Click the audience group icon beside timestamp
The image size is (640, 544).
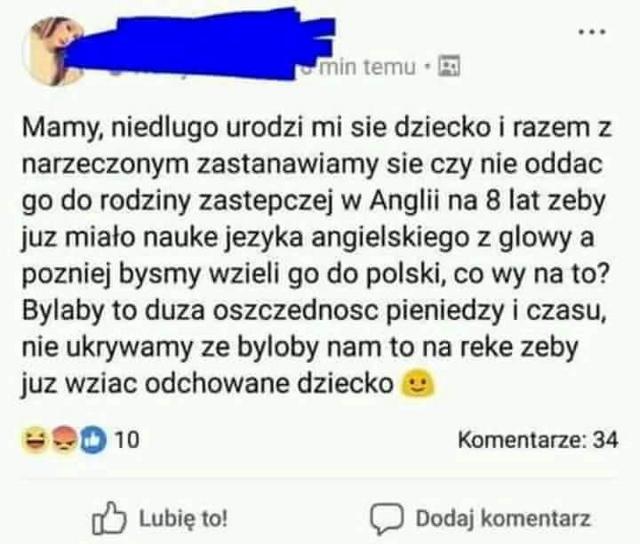pyautogui.click(x=449, y=66)
